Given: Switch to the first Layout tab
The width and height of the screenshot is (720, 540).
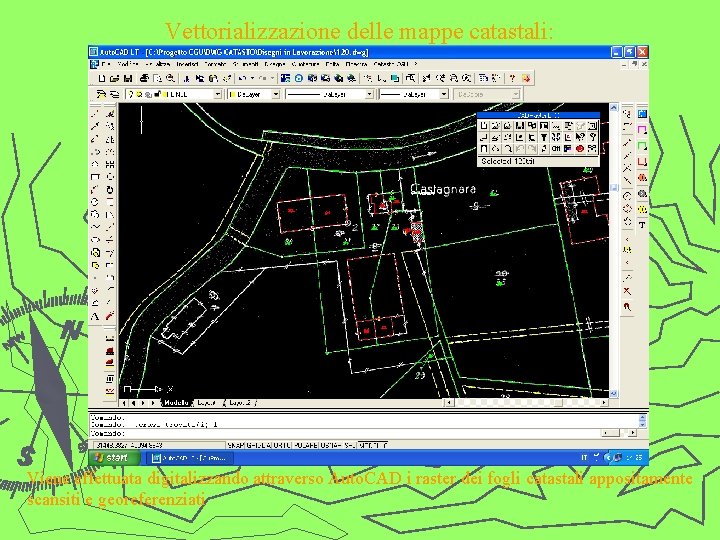Looking at the screenshot, I should point(207,403).
